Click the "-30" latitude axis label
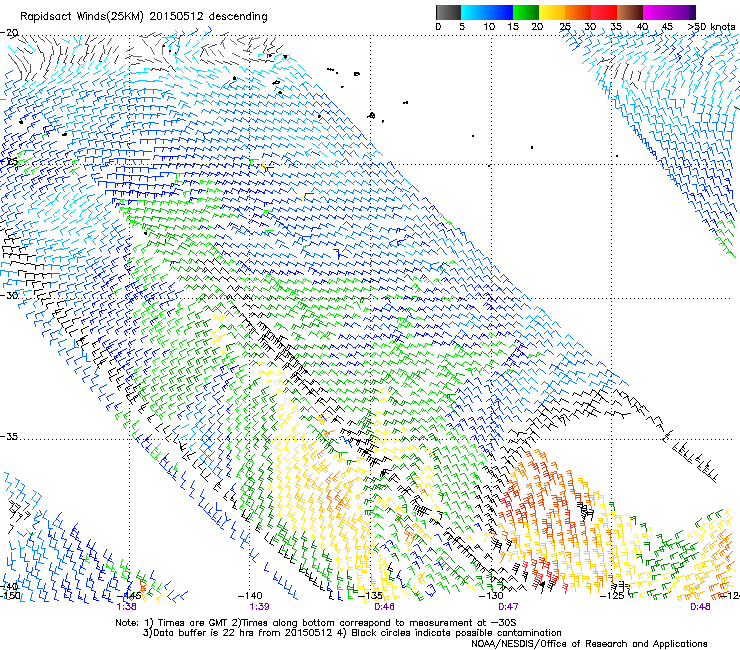The width and height of the screenshot is (740, 650). 9,295
